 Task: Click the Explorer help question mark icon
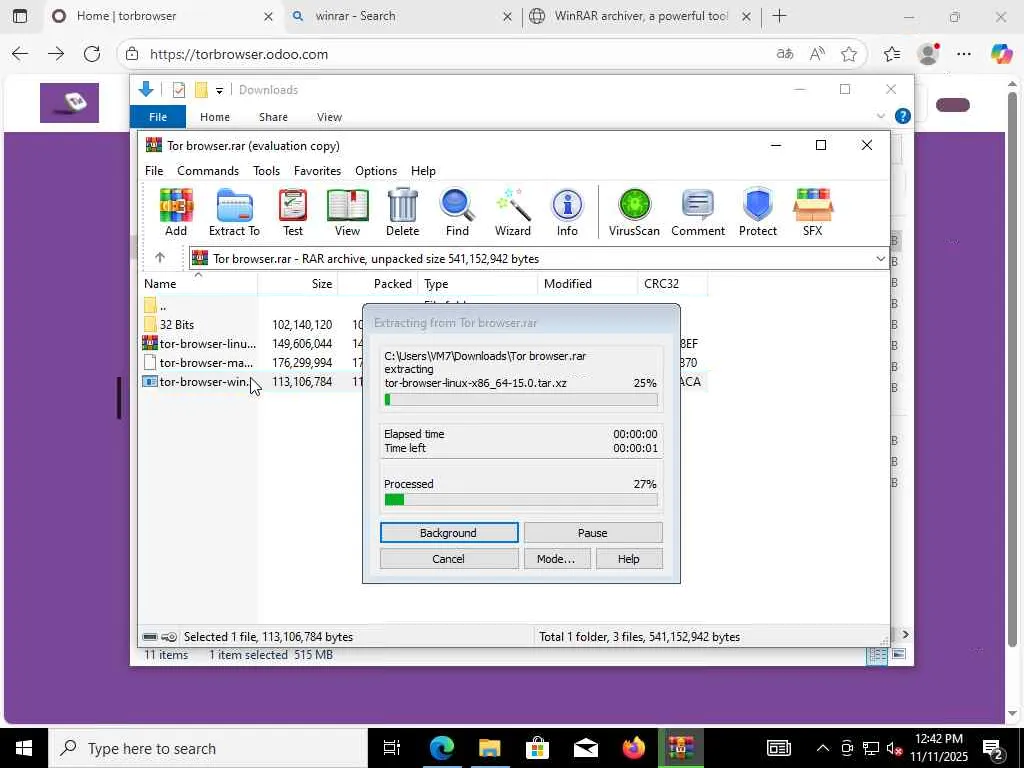(x=903, y=116)
